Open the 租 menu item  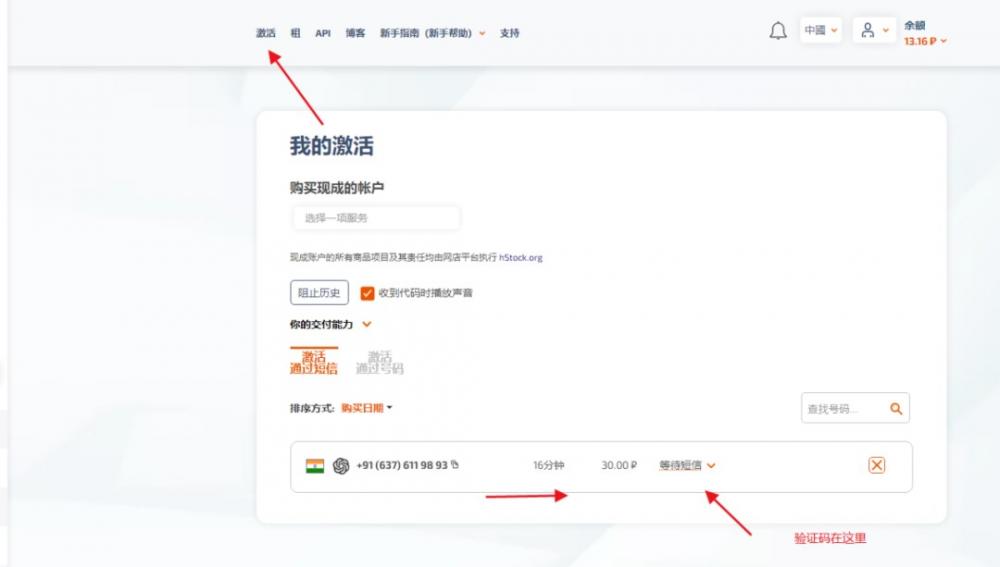click(x=295, y=33)
